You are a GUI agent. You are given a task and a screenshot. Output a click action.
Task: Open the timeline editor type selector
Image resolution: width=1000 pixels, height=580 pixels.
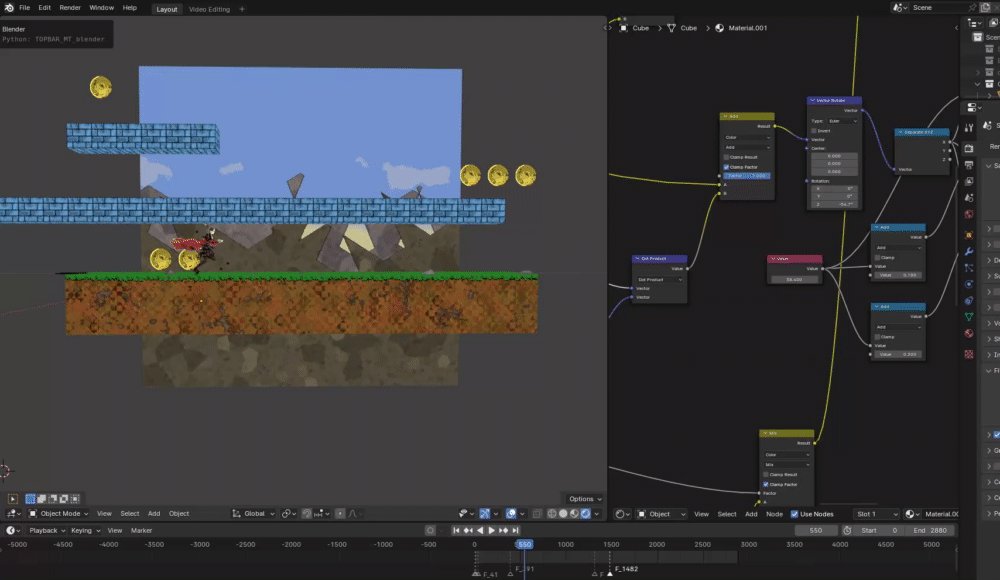pyautogui.click(x=13, y=530)
